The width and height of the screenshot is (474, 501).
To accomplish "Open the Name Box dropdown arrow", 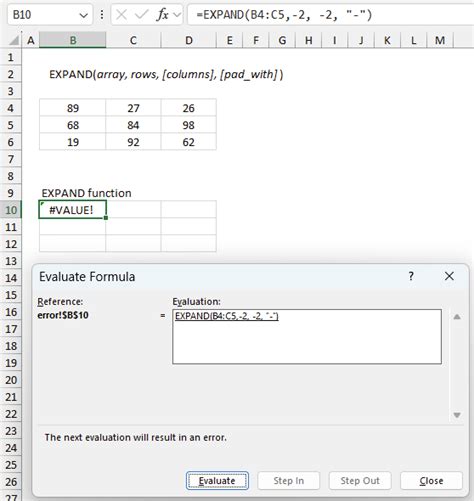I will [x=83, y=15].
